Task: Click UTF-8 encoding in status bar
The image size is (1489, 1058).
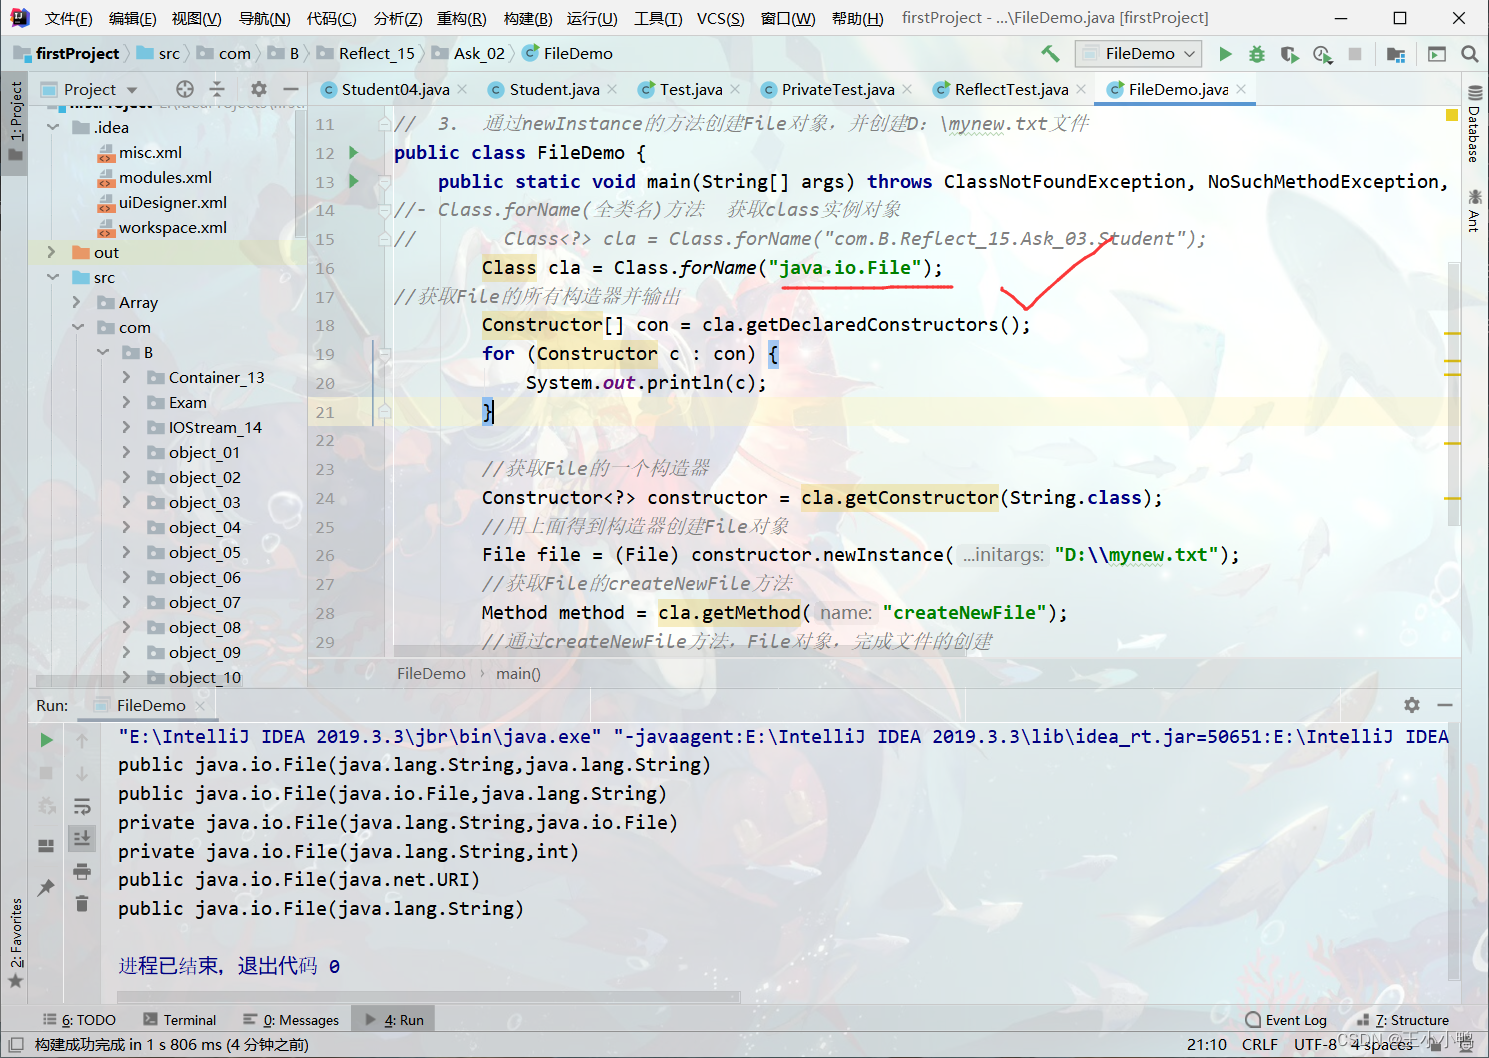Action: click(1315, 1044)
